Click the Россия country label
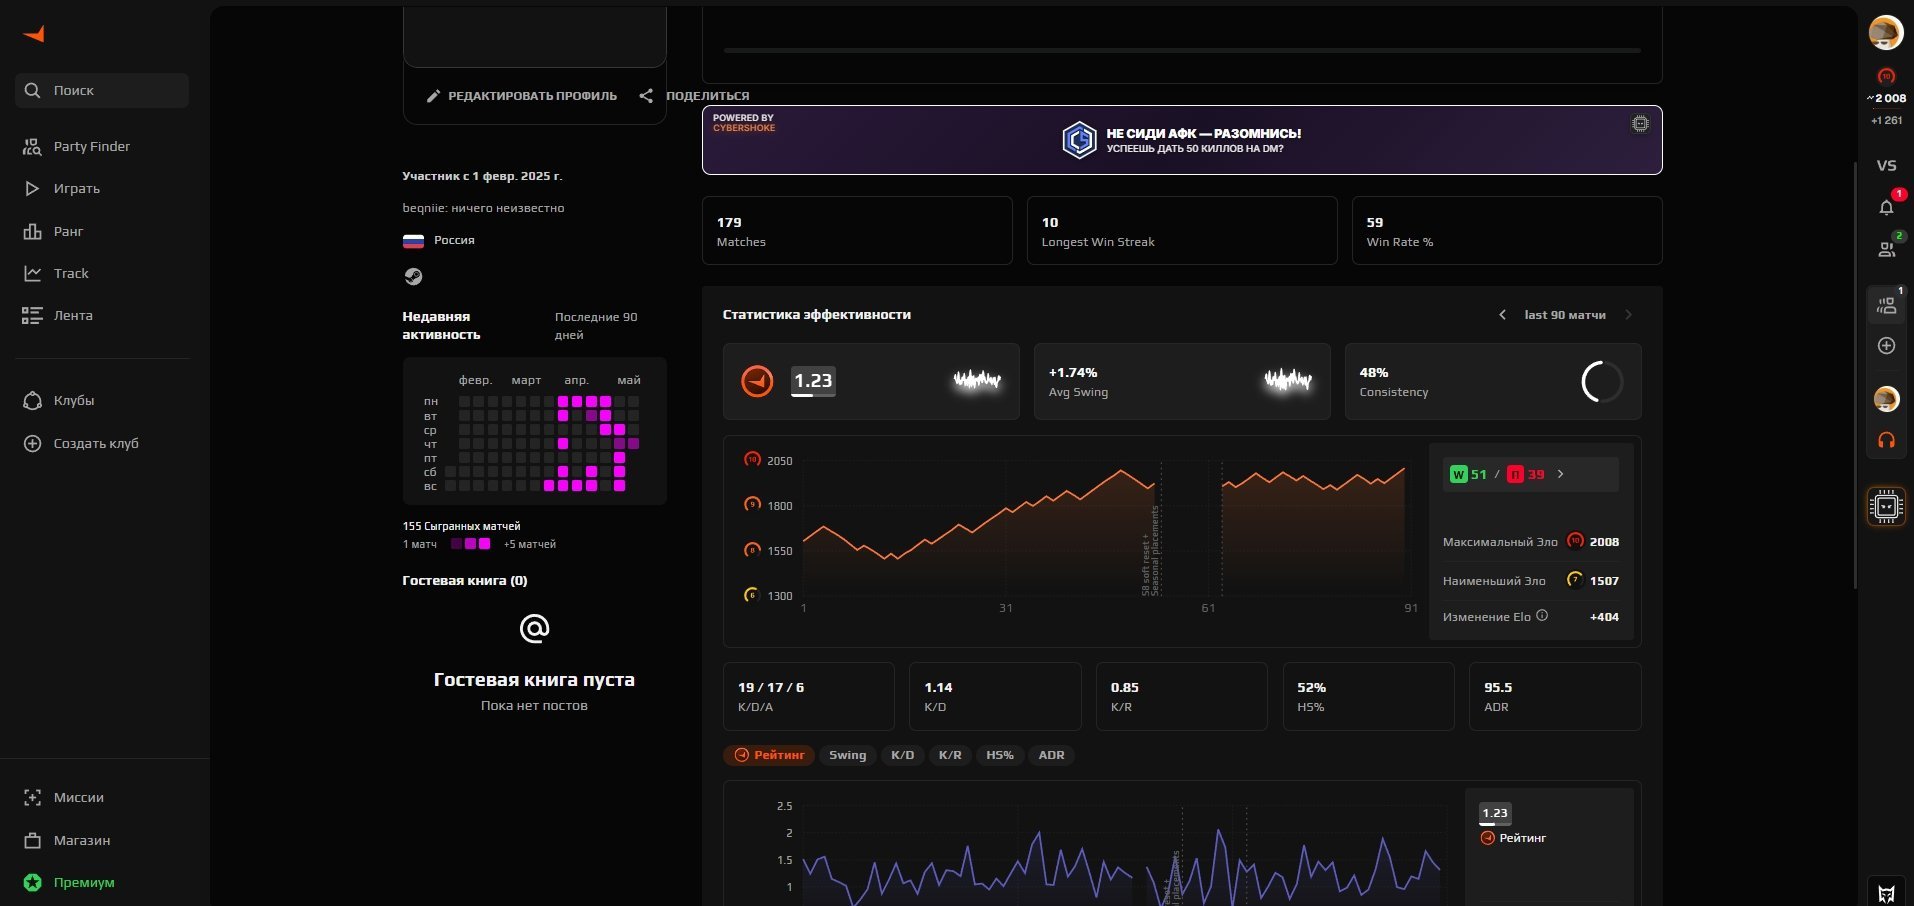The image size is (1914, 906). pyautogui.click(x=454, y=240)
